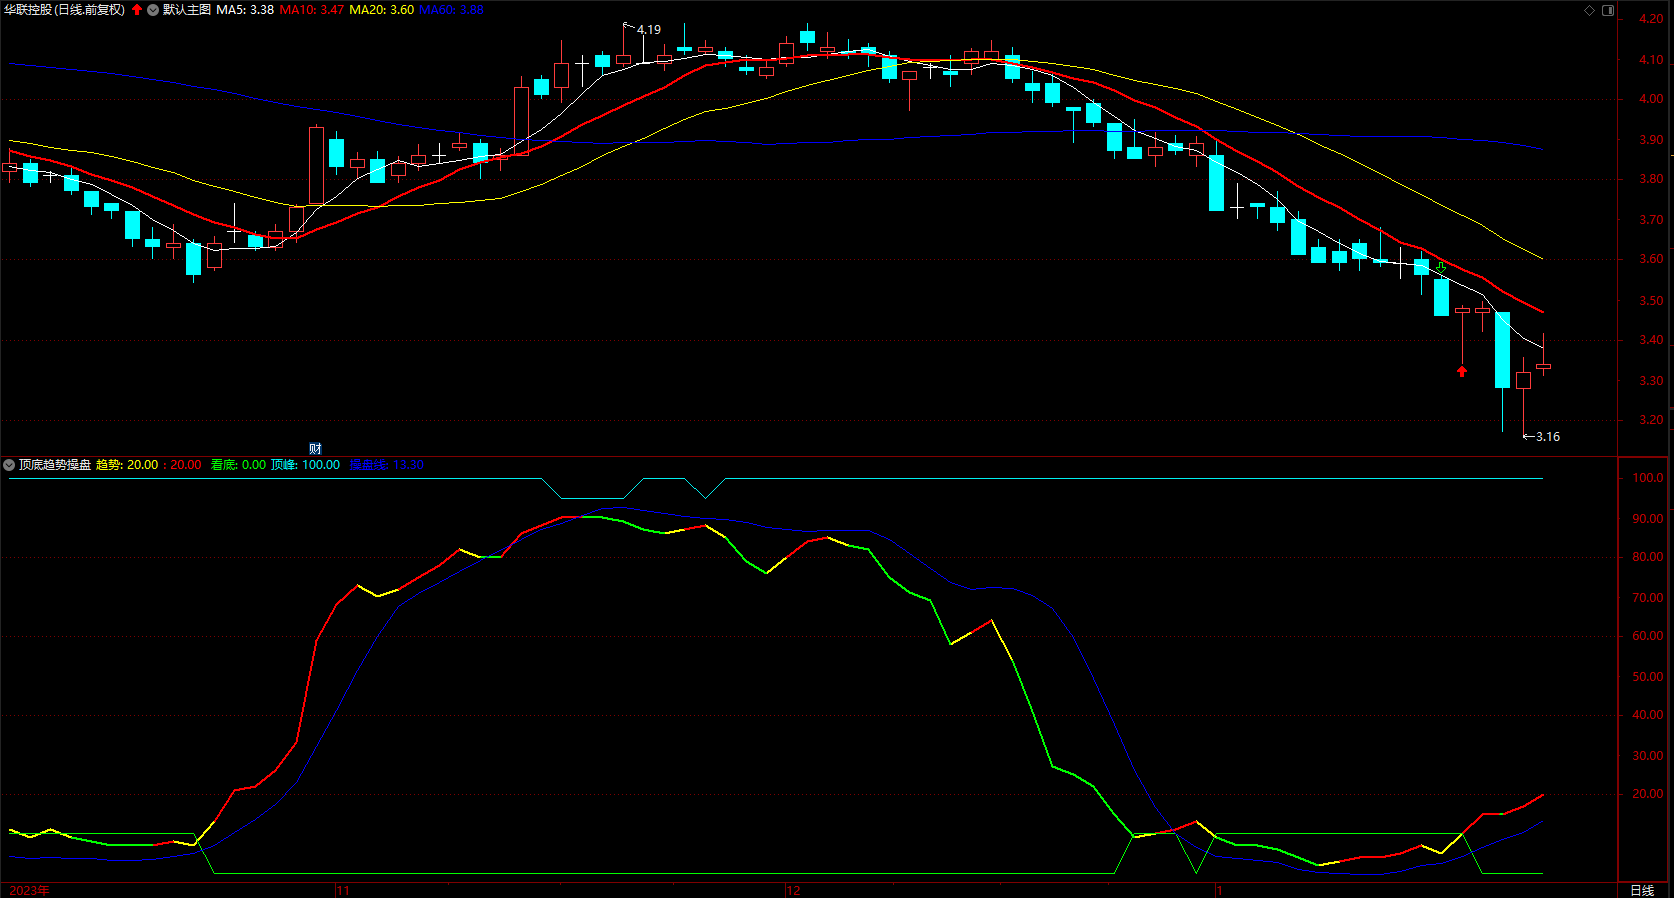The width and height of the screenshot is (1674, 898).
Task: Click the 操盘线: 13.30 value
Action: click(x=386, y=465)
